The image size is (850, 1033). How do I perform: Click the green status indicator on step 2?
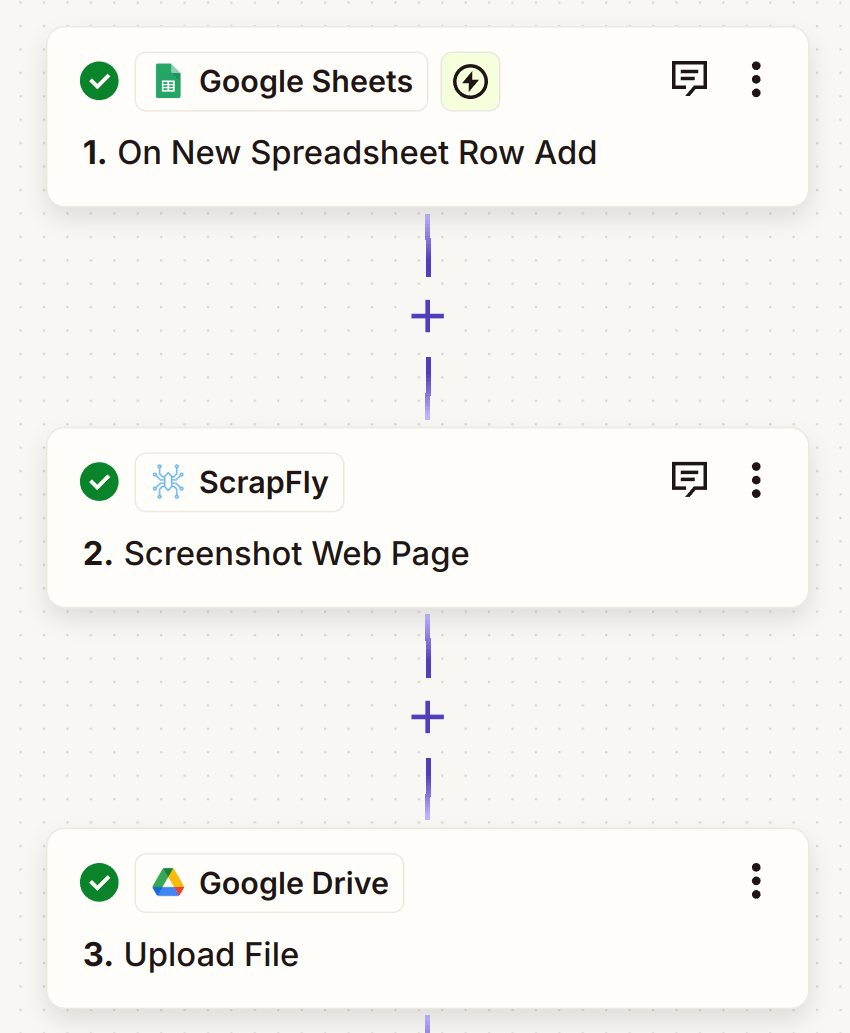coord(98,481)
